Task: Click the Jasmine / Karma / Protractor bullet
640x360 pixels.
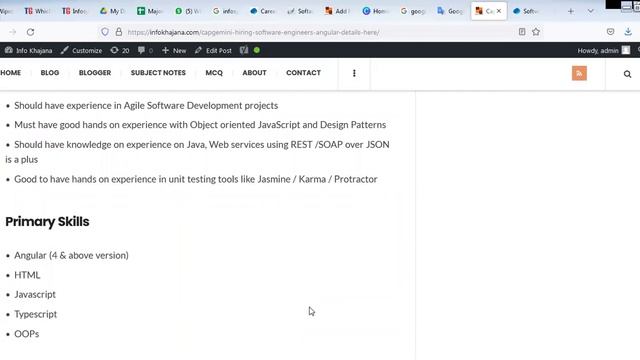Action: point(196,179)
